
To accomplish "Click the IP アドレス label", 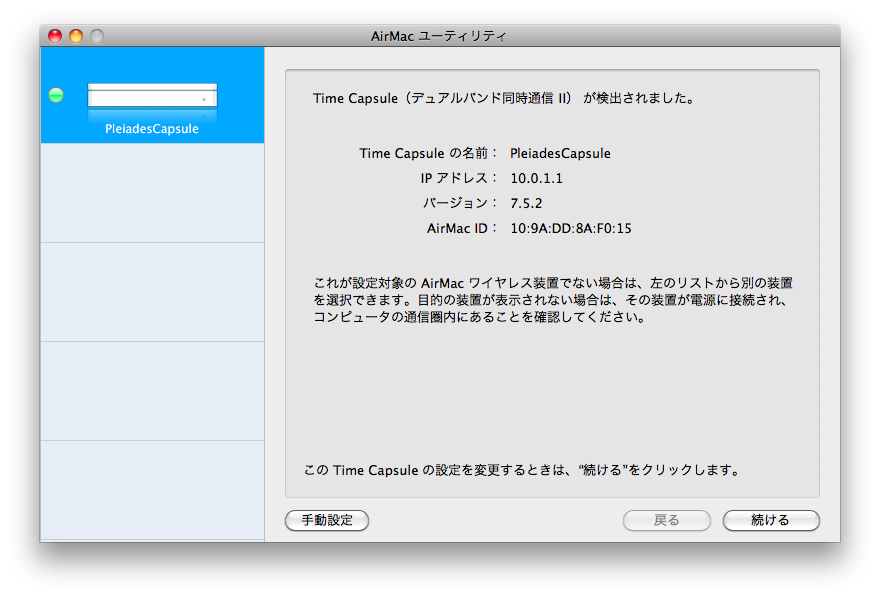I will point(459,178).
